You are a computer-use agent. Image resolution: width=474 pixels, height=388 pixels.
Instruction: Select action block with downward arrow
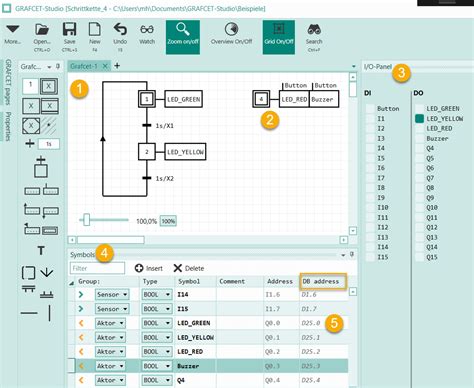(x=51, y=212)
